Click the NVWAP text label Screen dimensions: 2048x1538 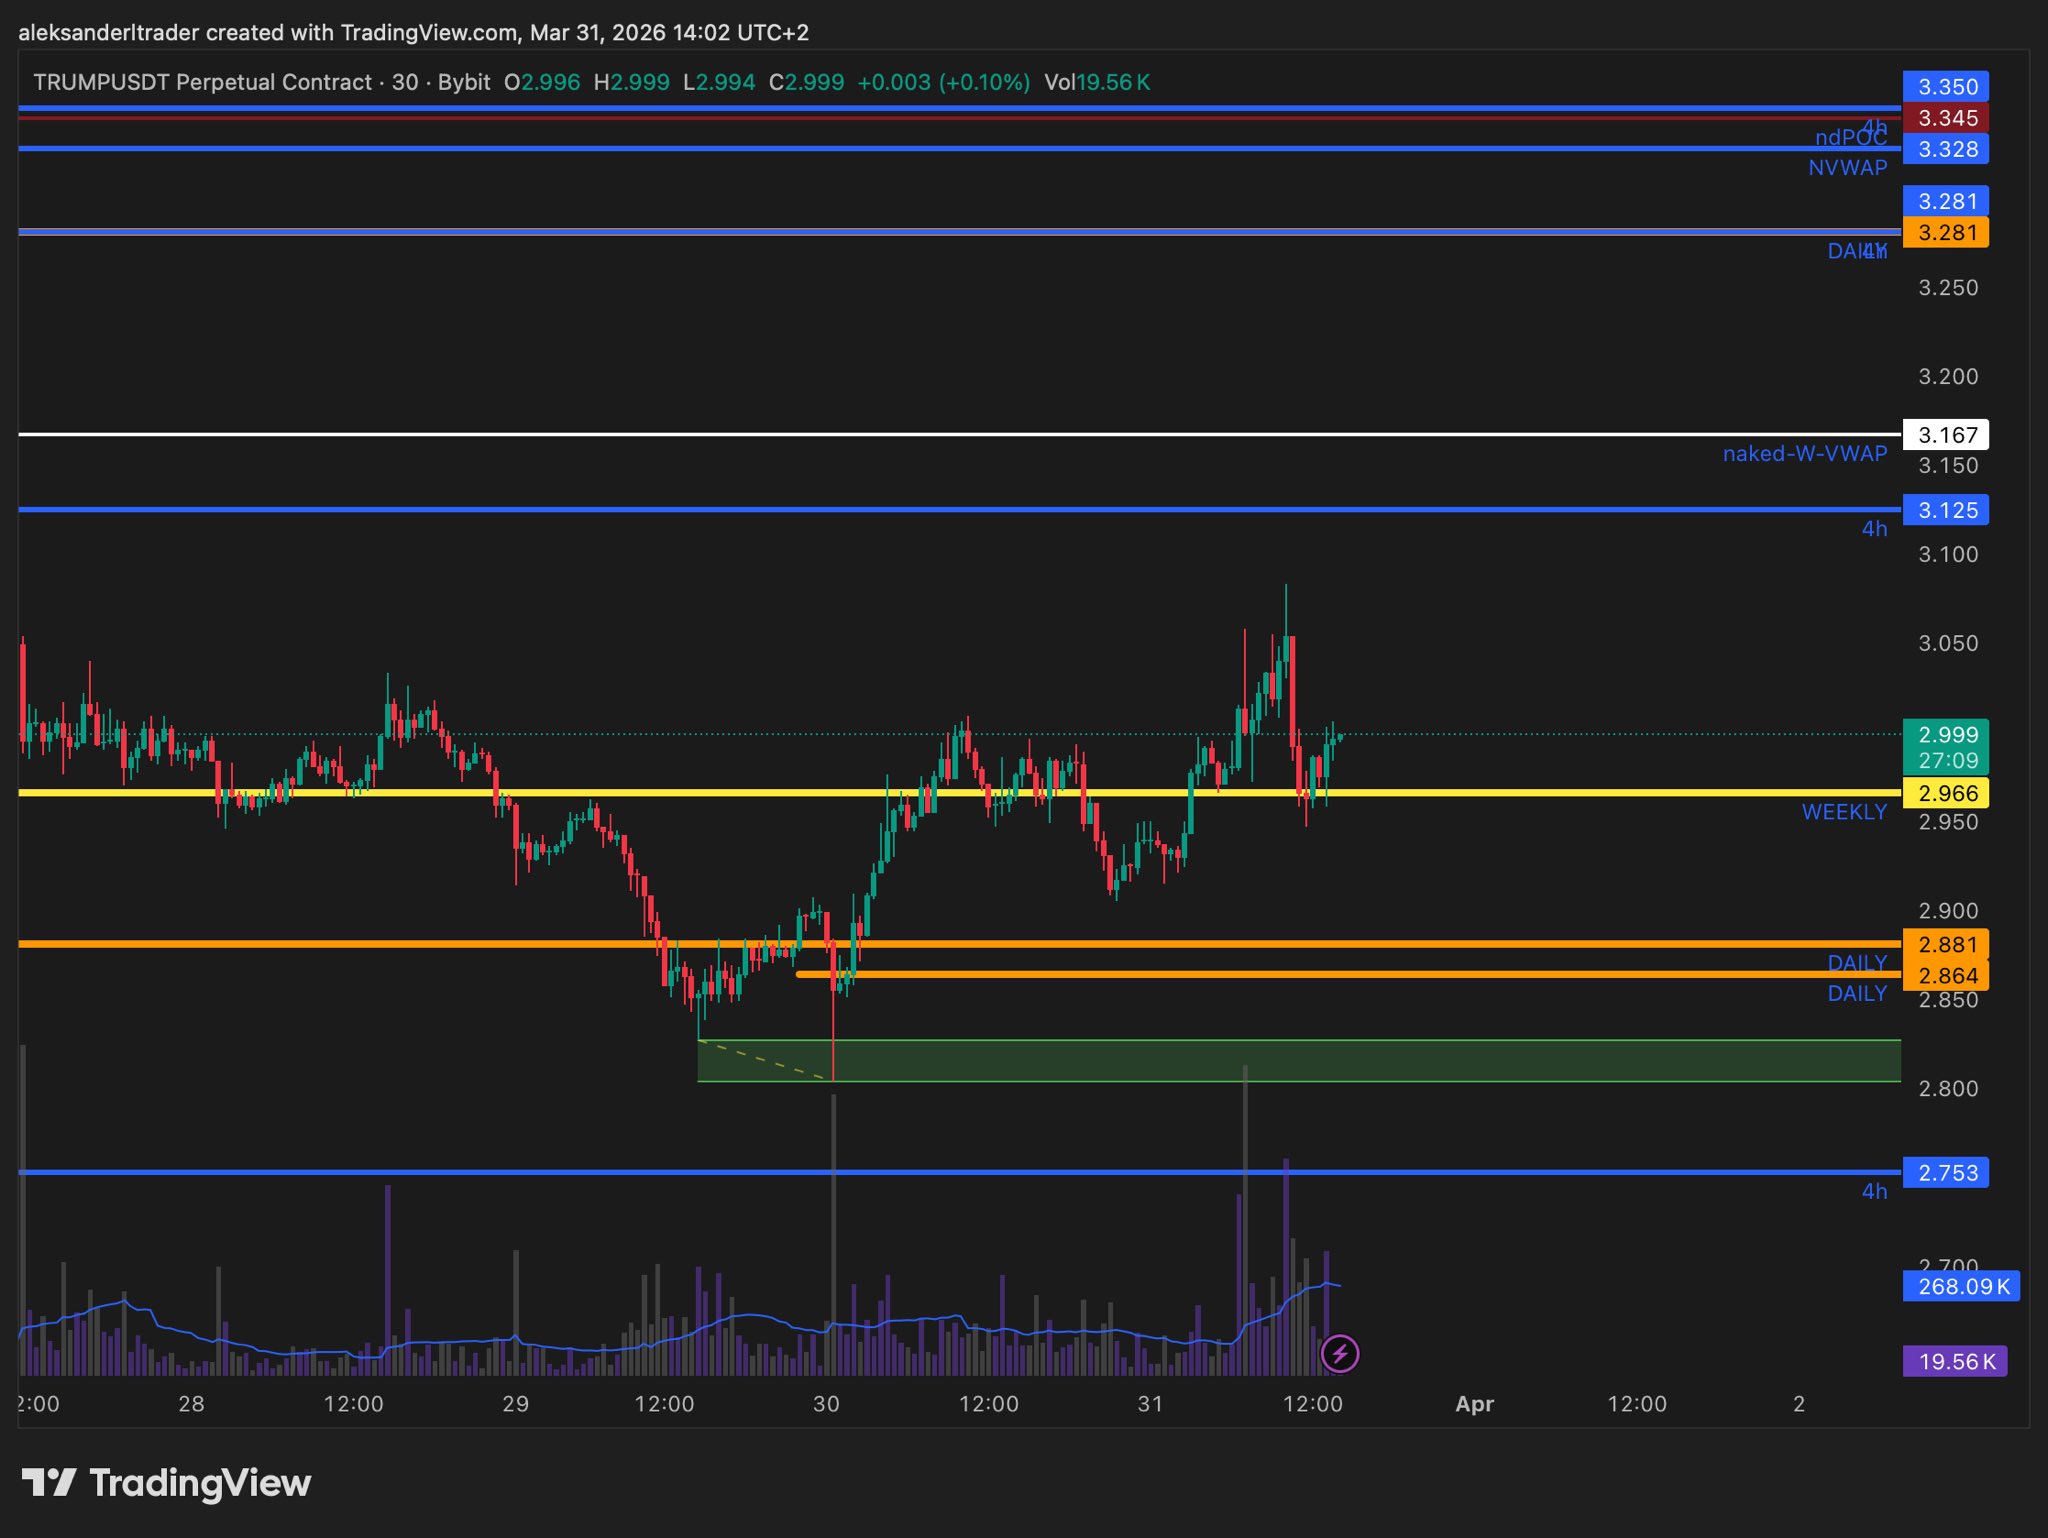pyautogui.click(x=1847, y=168)
